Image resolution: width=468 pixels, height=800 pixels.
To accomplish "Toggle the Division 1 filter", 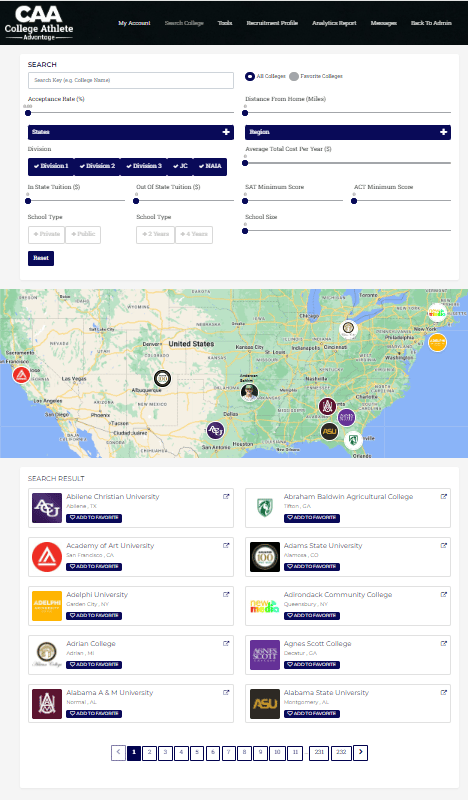I will (51, 166).
